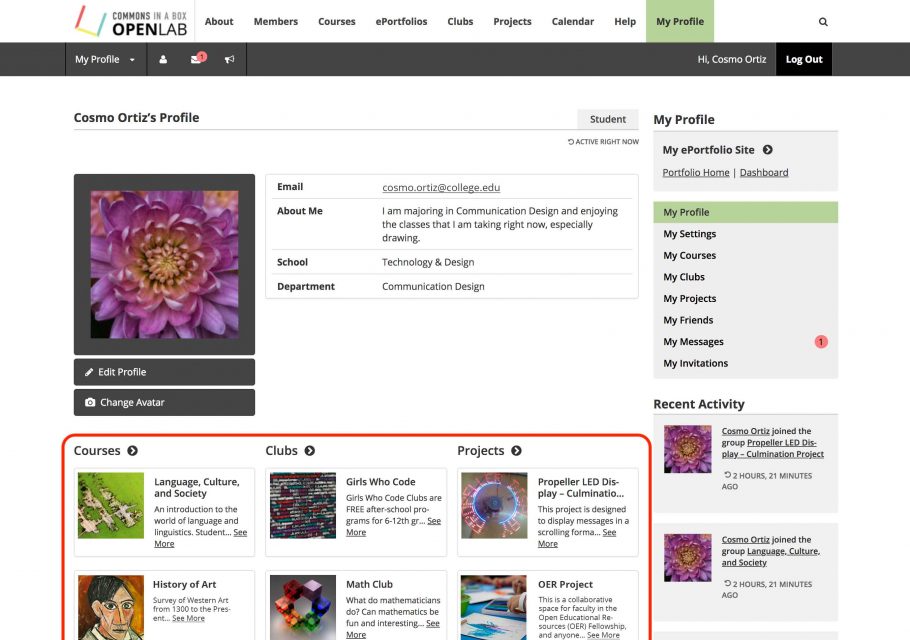Image resolution: width=910 pixels, height=640 pixels.
Task: Open the messages envelope icon
Action: click(x=197, y=59)
